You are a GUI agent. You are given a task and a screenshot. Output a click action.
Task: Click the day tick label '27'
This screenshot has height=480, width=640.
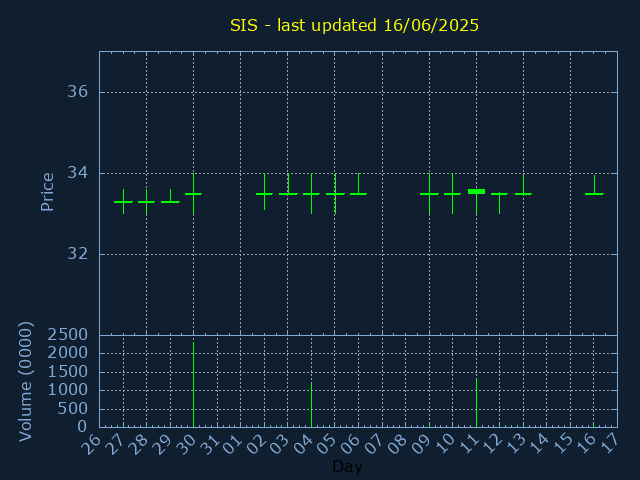pos(115,444)
